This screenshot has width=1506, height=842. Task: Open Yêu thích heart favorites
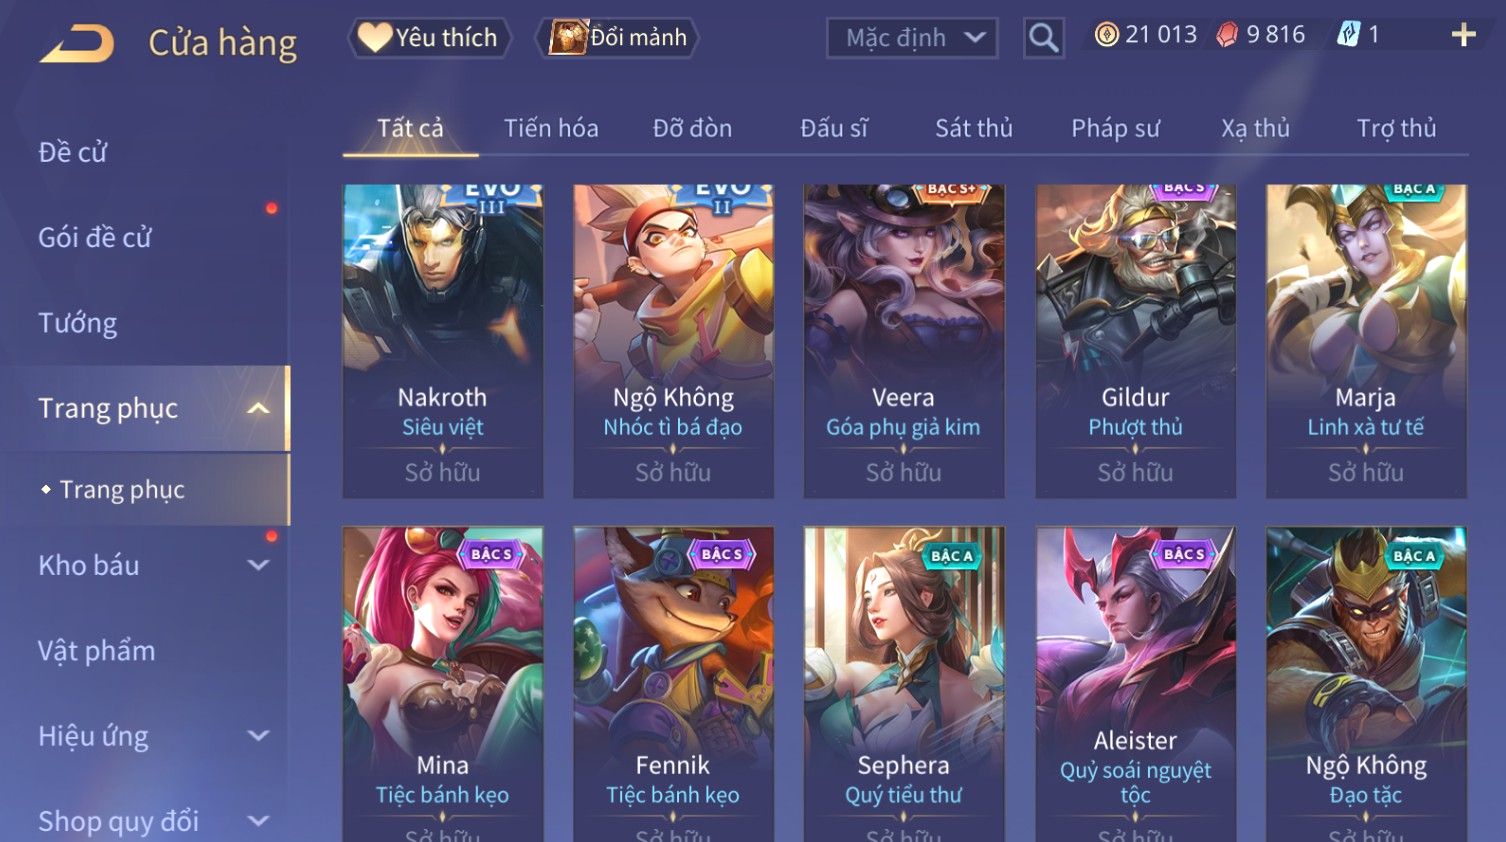430,38
